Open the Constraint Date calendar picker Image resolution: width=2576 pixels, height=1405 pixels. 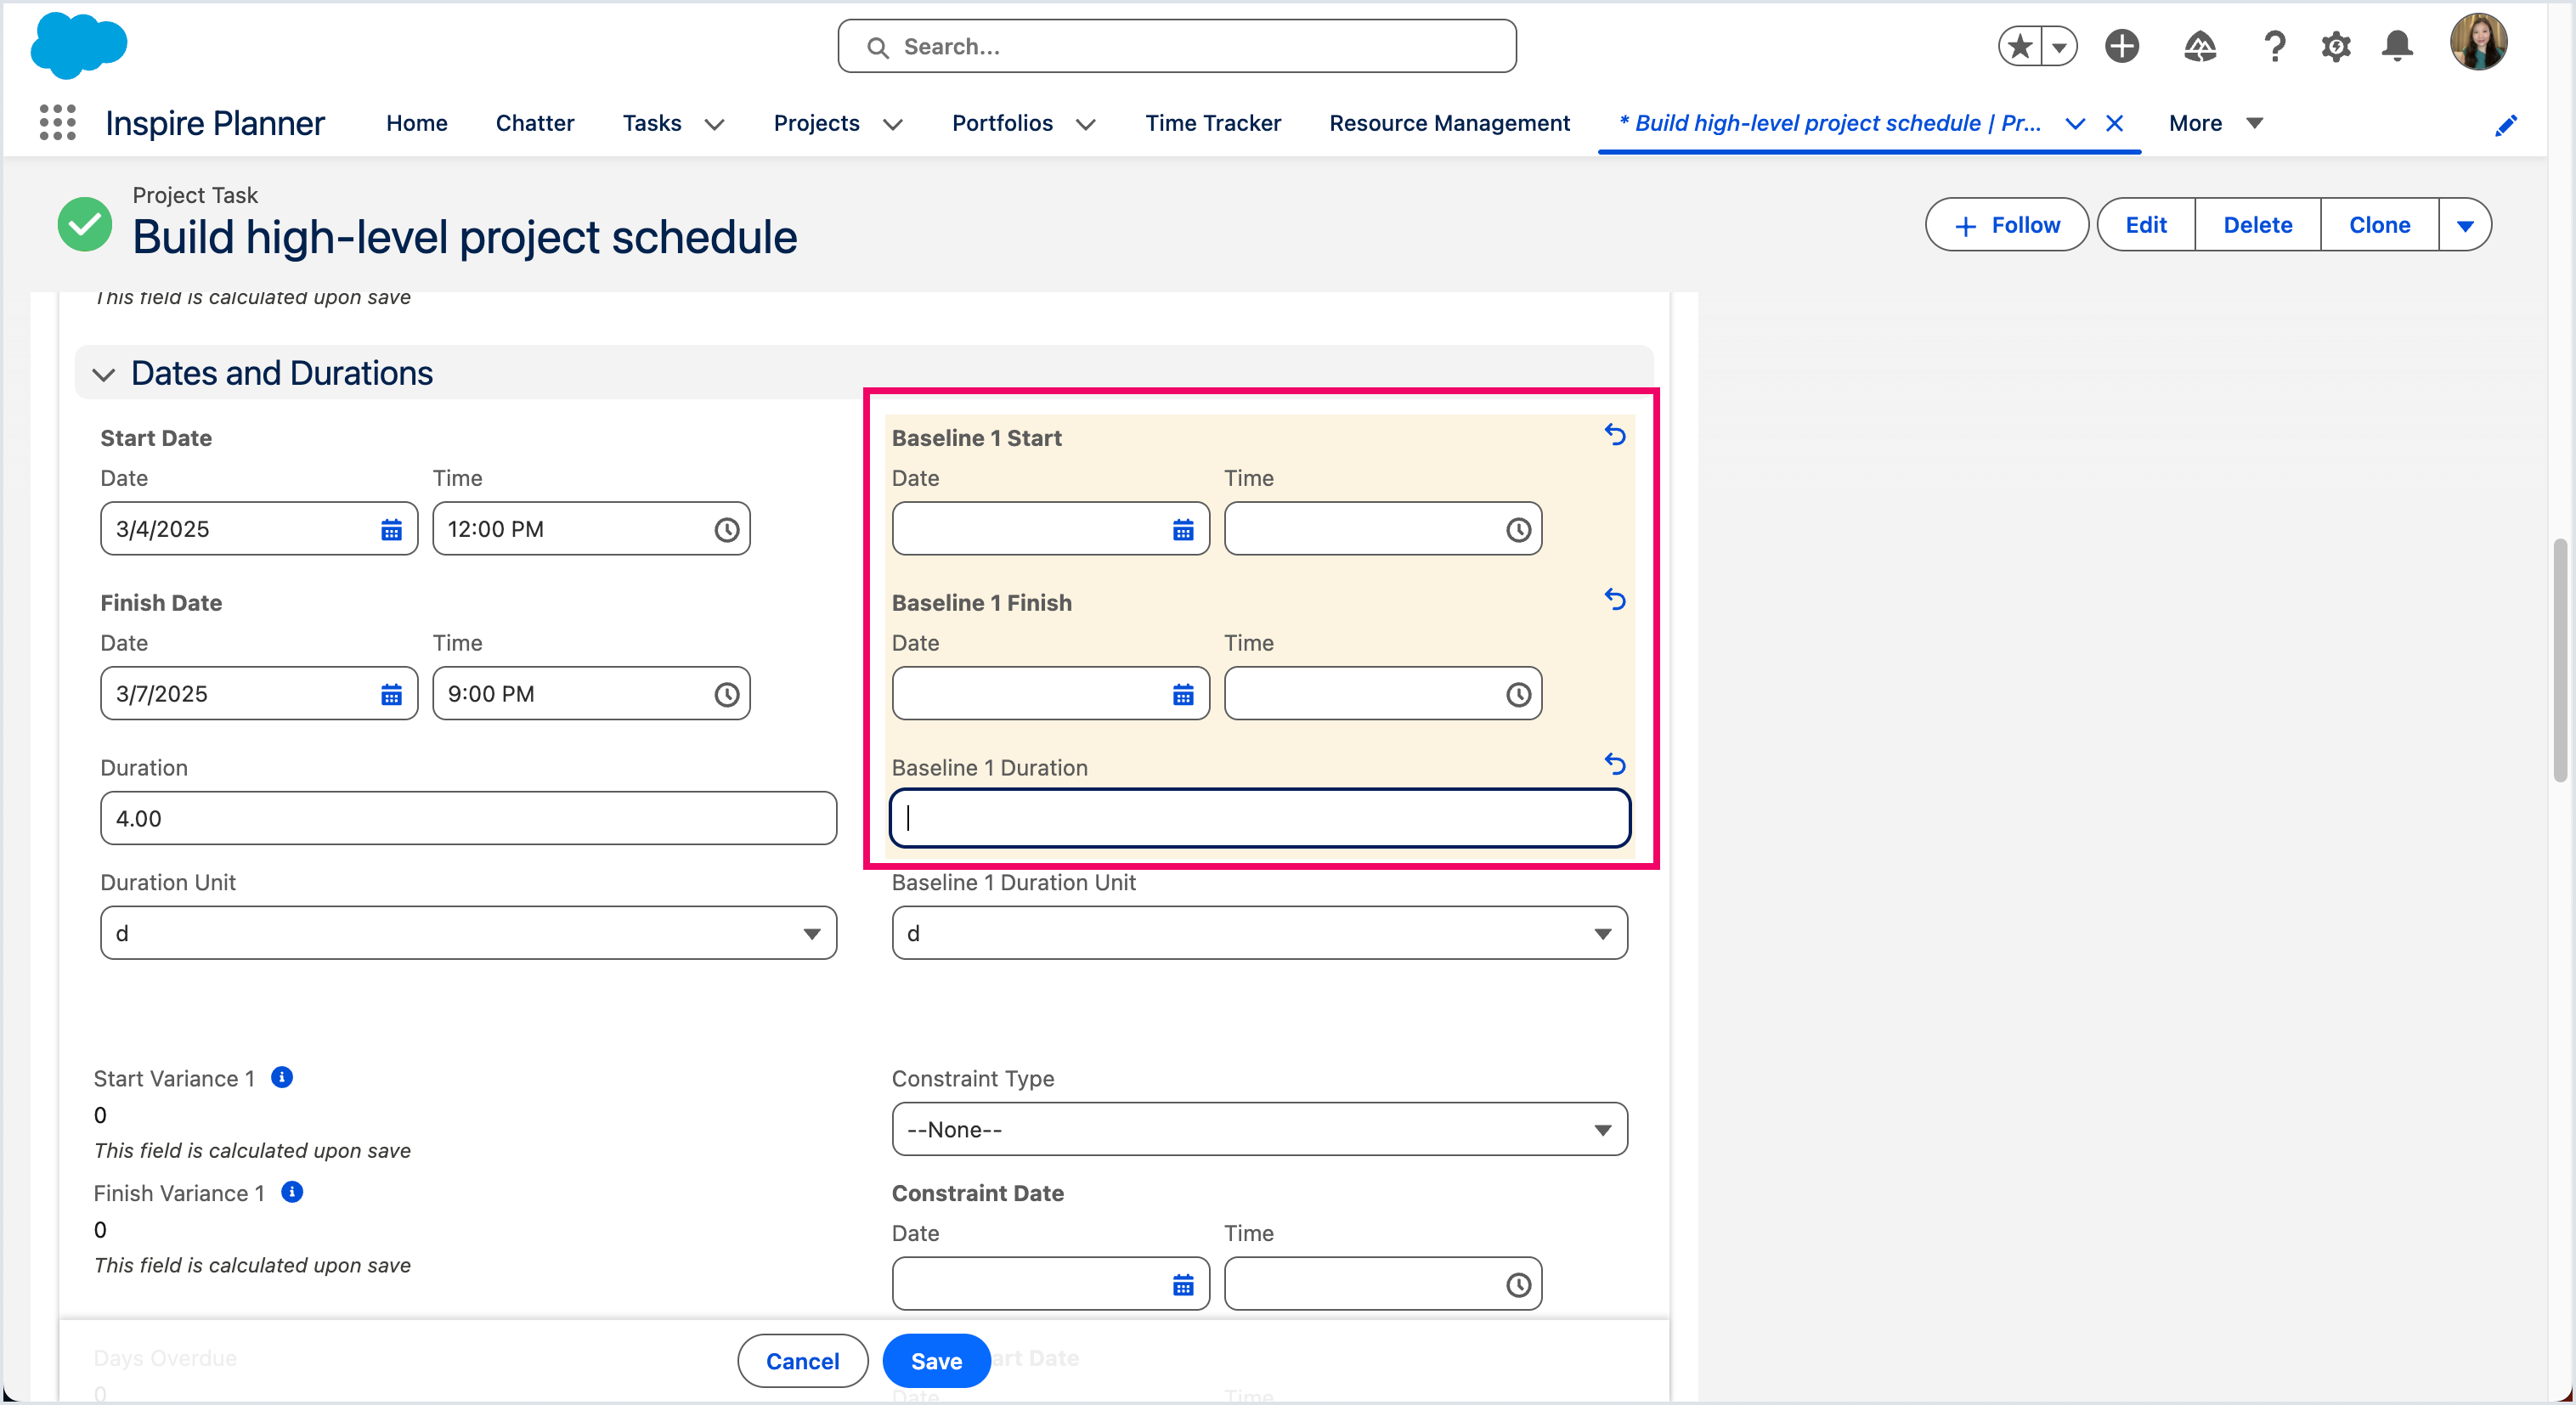pyautogui.click(x=1183, y=1285)
